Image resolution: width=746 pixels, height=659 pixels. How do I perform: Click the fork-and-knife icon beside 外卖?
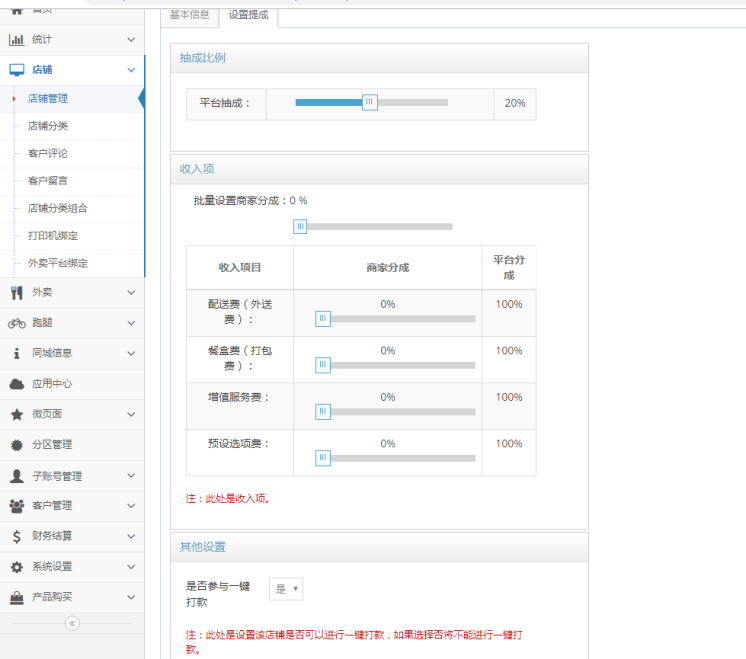click(x=16, y=293)
